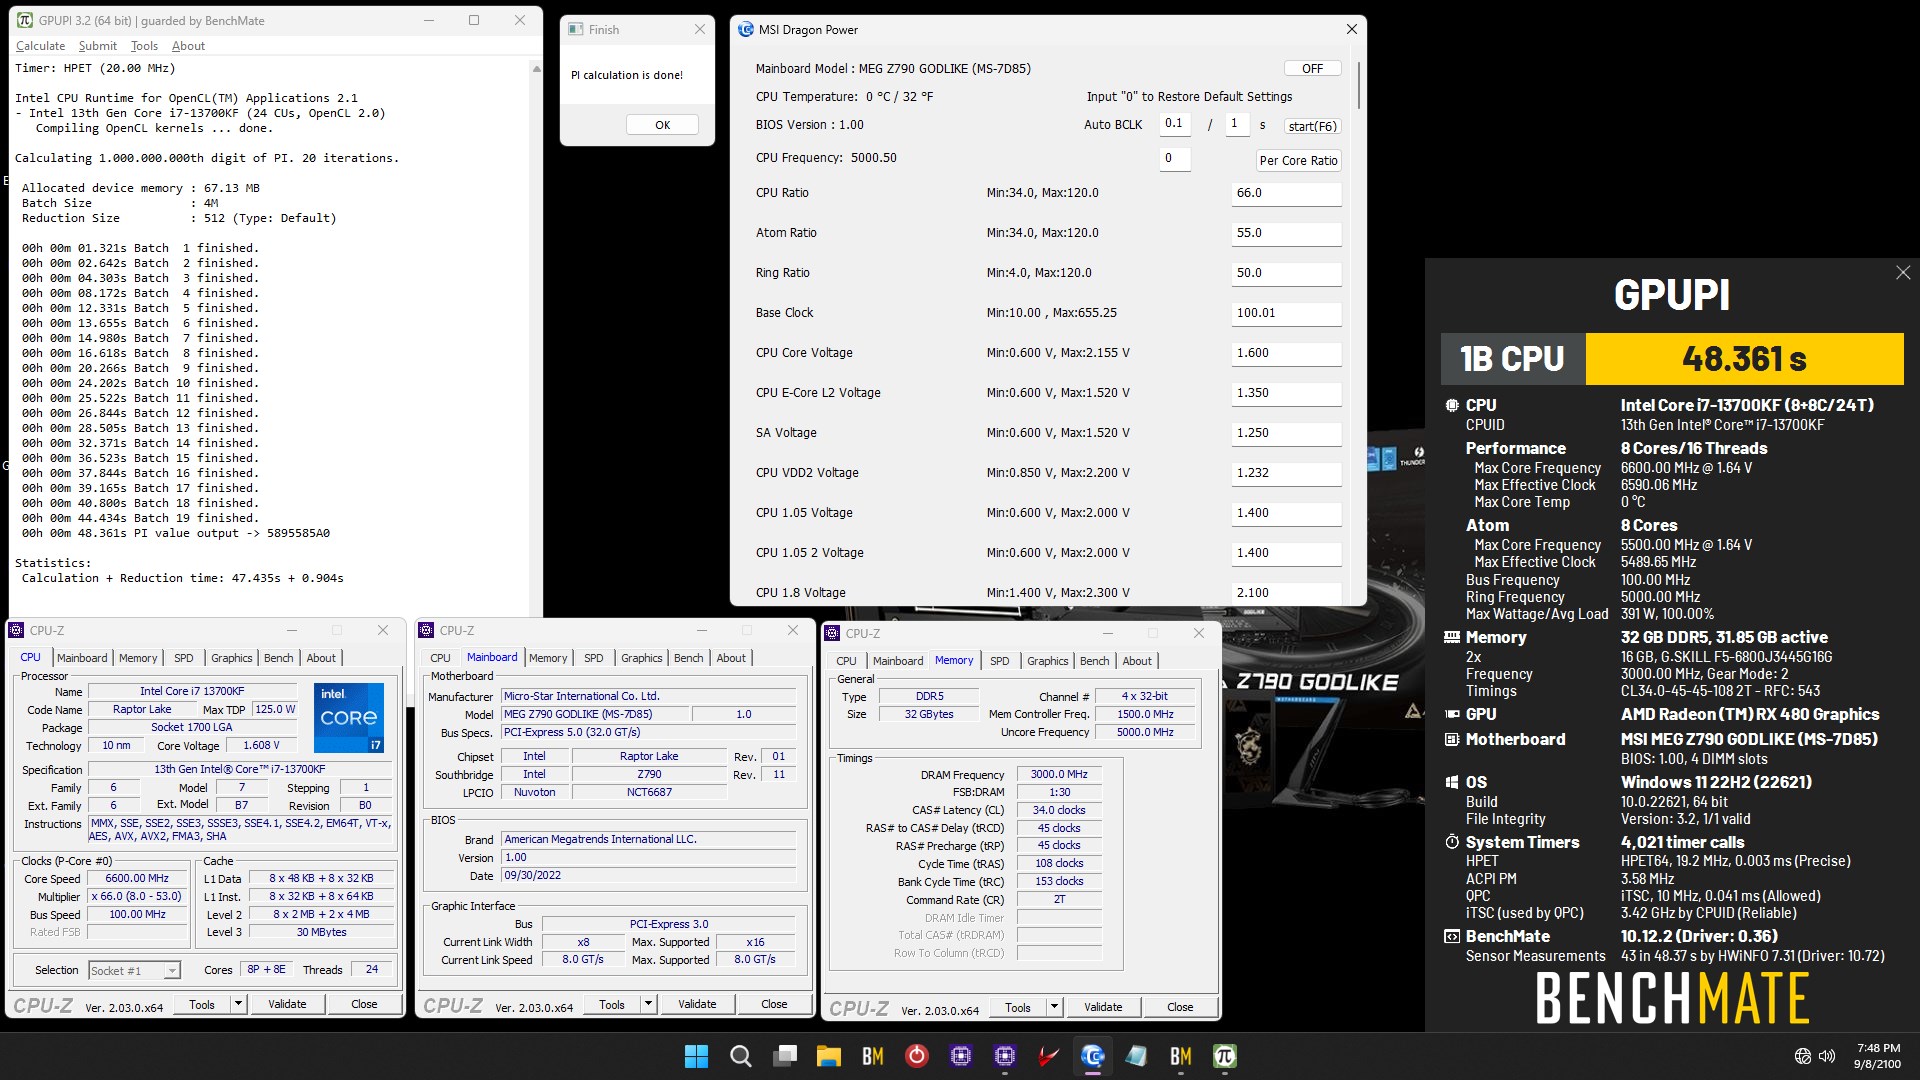Viewport: 1920px width, 1080px height.
Task: Toggle the OFF switch in MSI Dragon Power
Action: pyautogui.click(x=1312, y=68)
